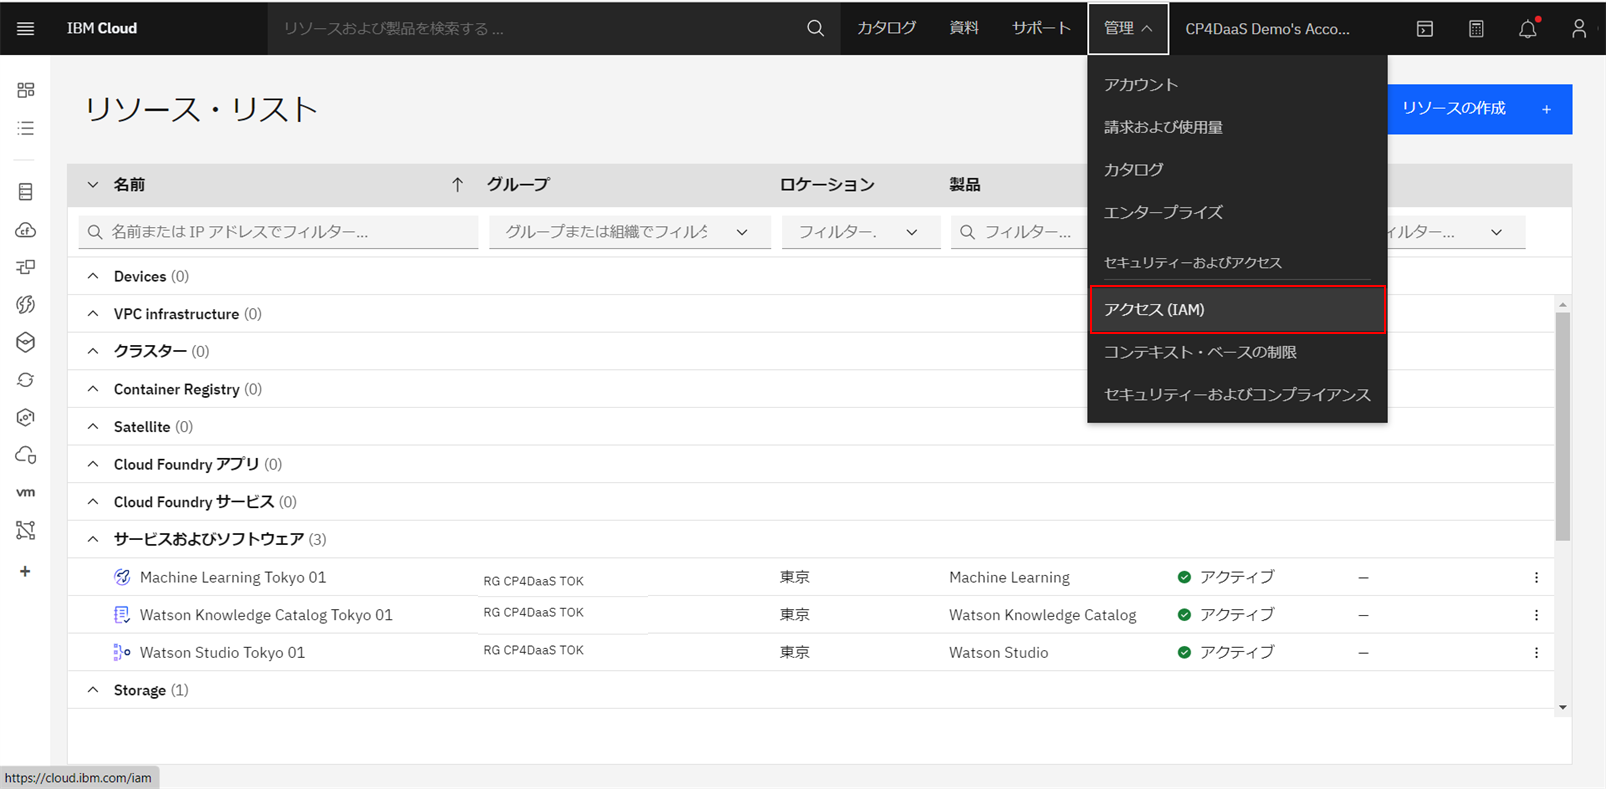Click the resource list vertical scrollbar thumb
Image resolution: width=1606 pixels, height=789 pixels.
pyautogui.click(x=1562, y=426)
